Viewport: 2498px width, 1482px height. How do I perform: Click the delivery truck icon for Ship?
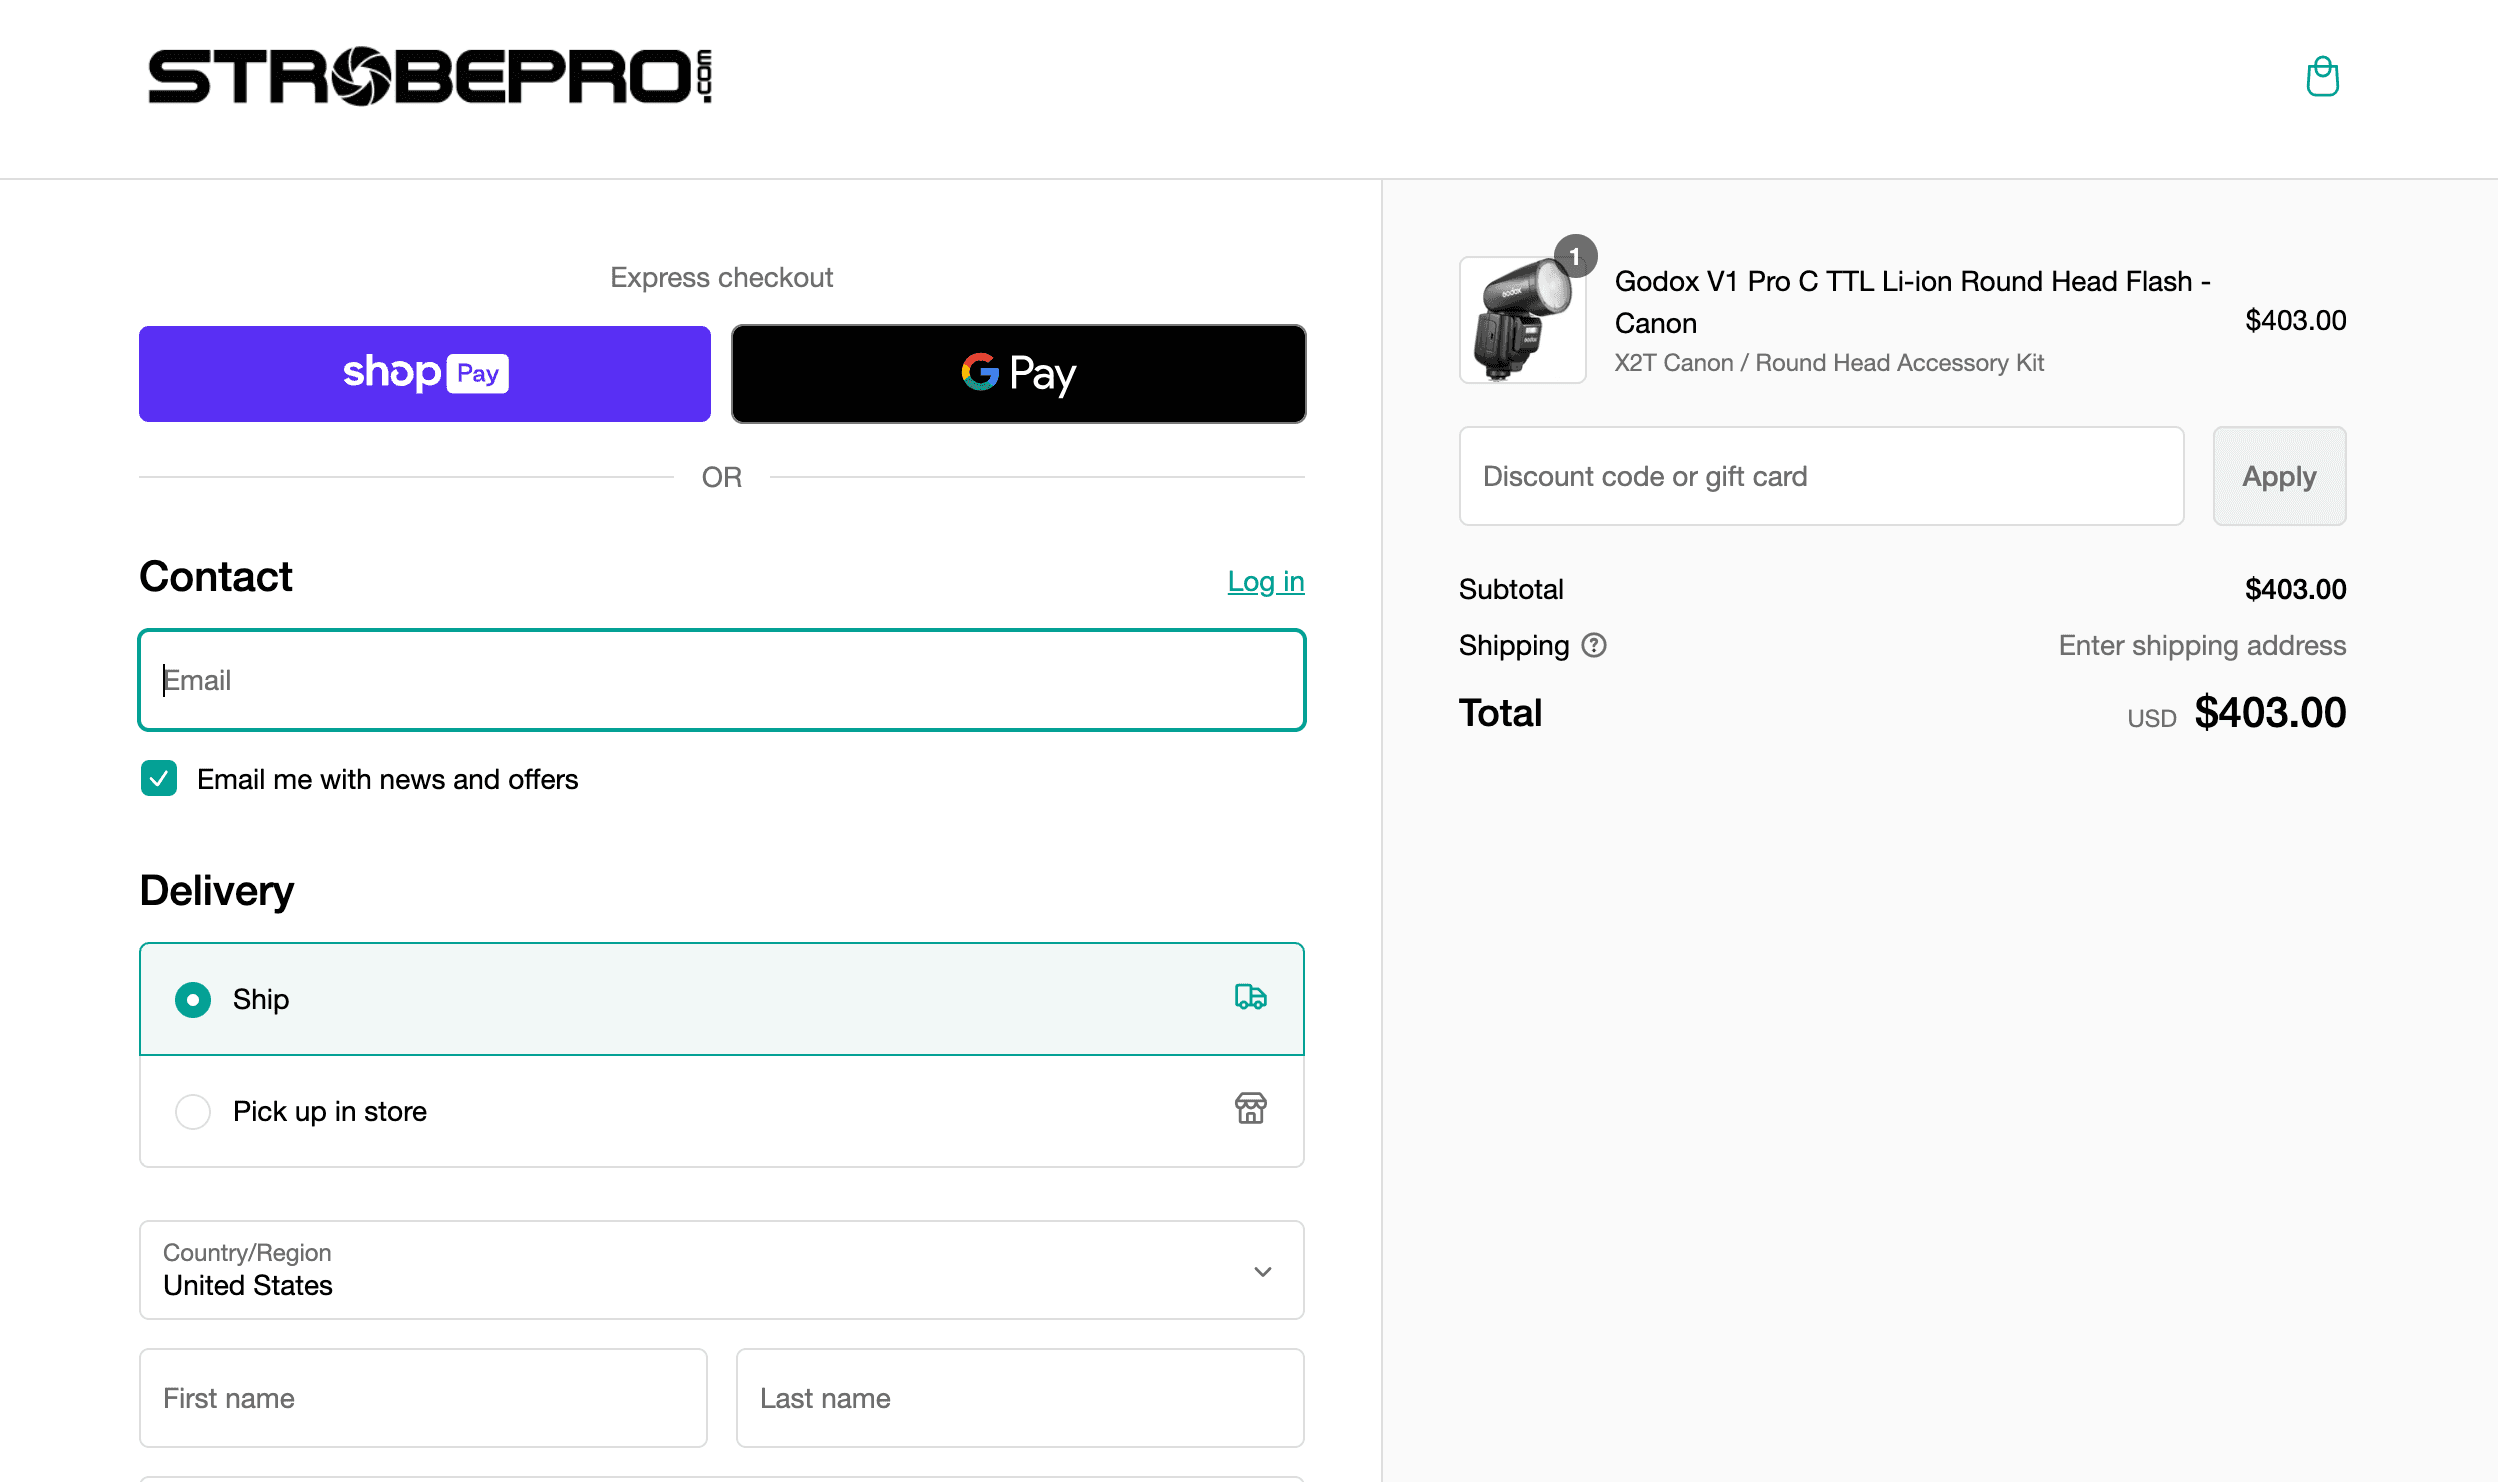[x=1250, y=997]
